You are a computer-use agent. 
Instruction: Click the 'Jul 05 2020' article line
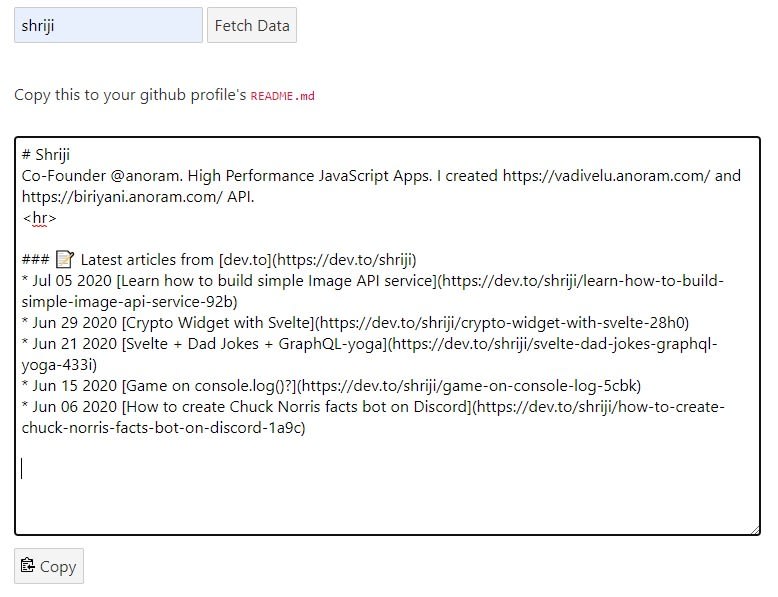[x=373, y=291]
